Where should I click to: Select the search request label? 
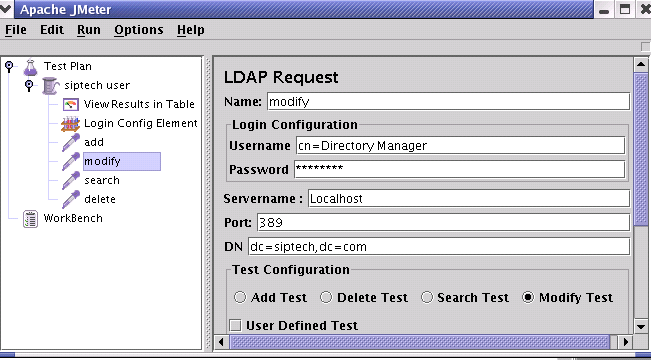pos(102,180)
